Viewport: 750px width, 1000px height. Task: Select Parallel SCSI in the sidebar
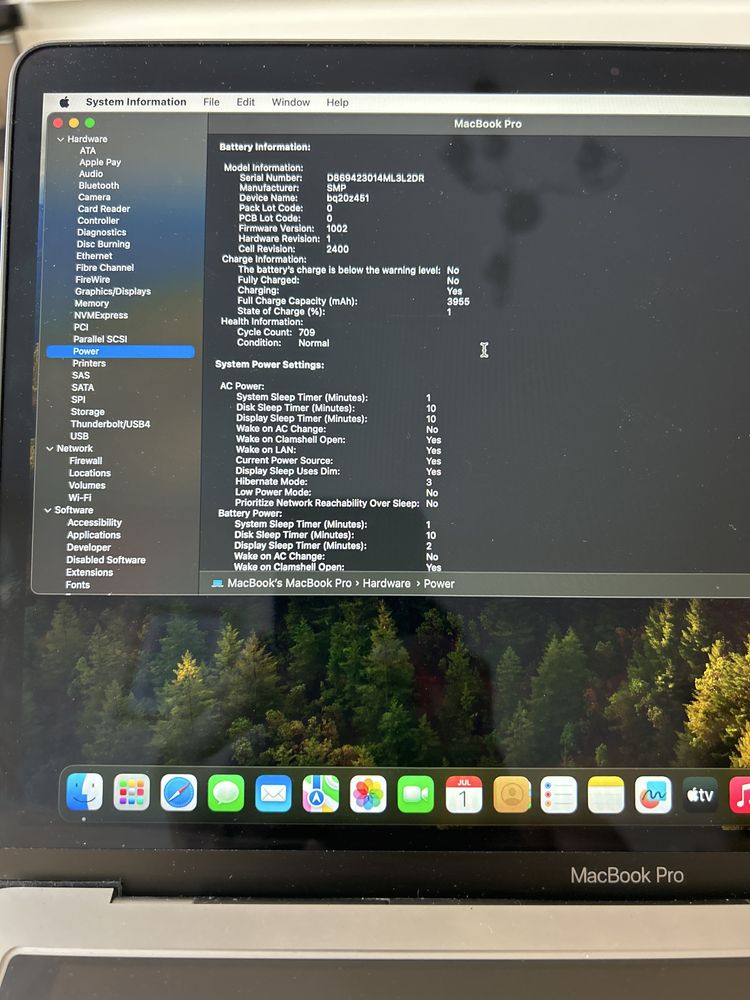tap(100, 339)
